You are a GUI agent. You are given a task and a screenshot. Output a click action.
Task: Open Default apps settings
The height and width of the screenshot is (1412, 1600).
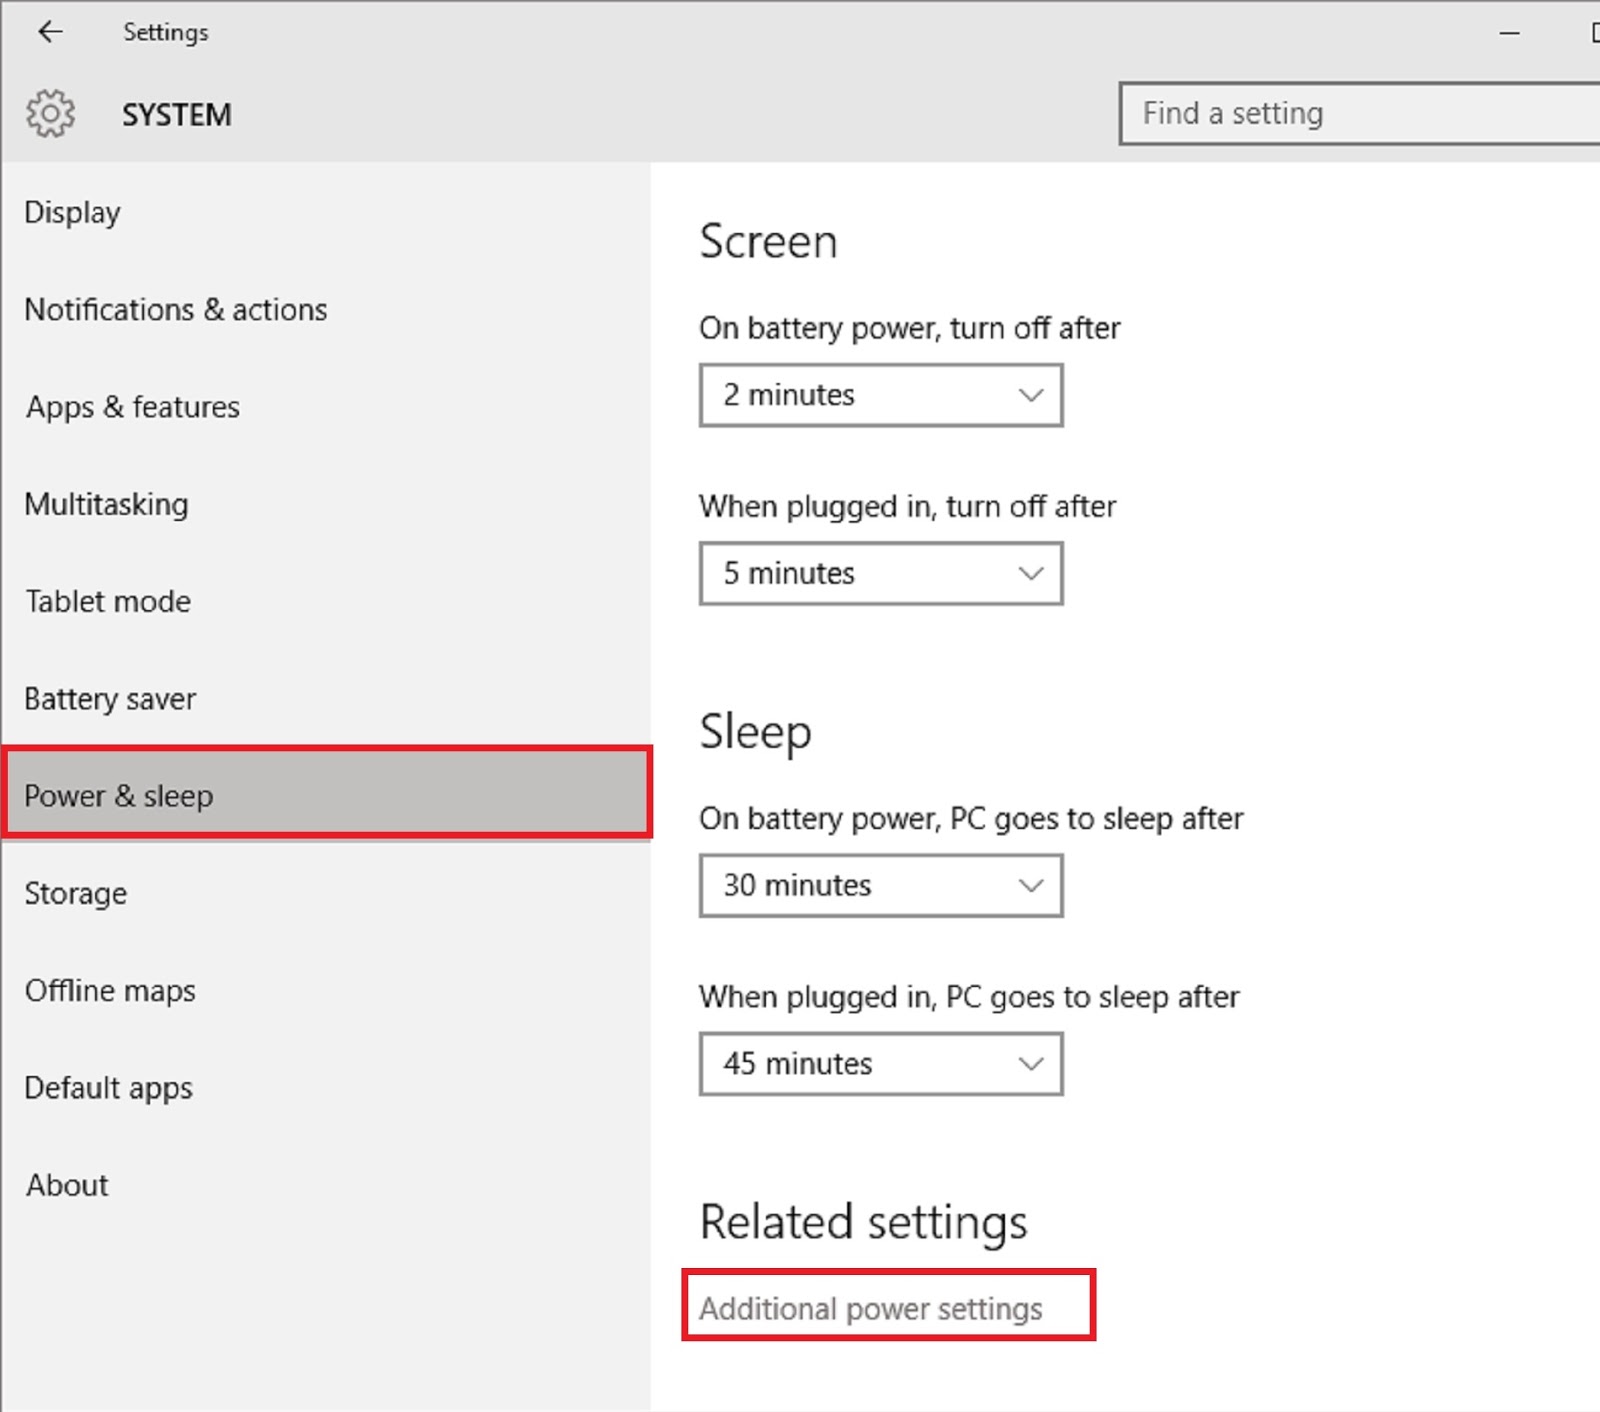point(108,1087)
